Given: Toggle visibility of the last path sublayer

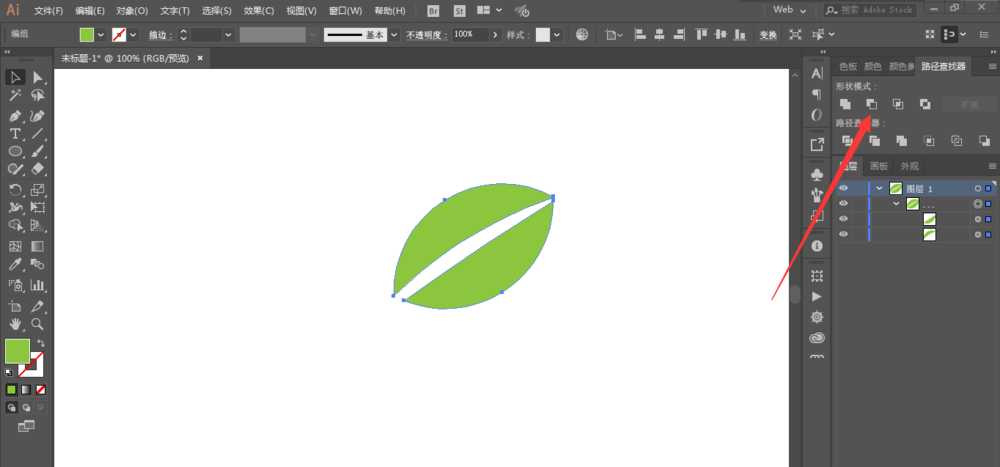Looking at the screenshot, I should [x=844, y=234].
